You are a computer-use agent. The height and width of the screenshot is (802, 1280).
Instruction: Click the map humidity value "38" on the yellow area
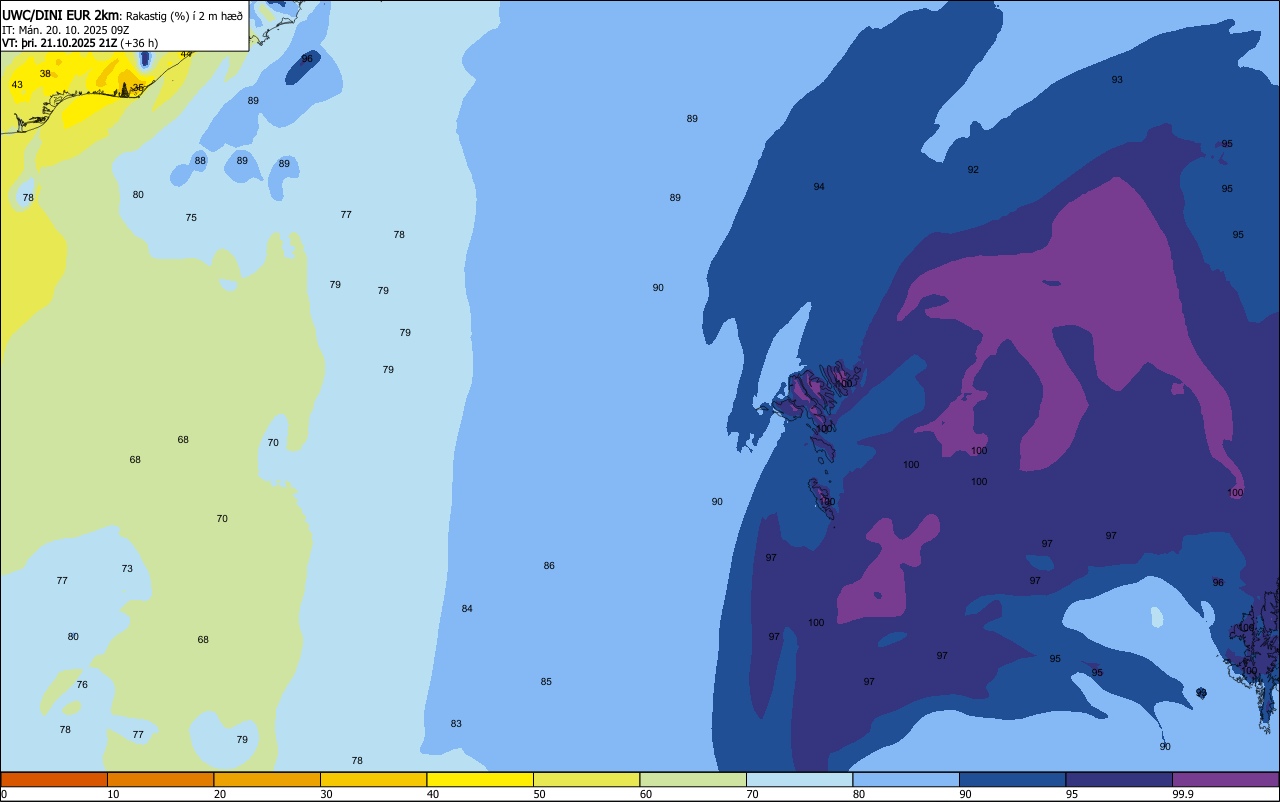pos(45,73)
